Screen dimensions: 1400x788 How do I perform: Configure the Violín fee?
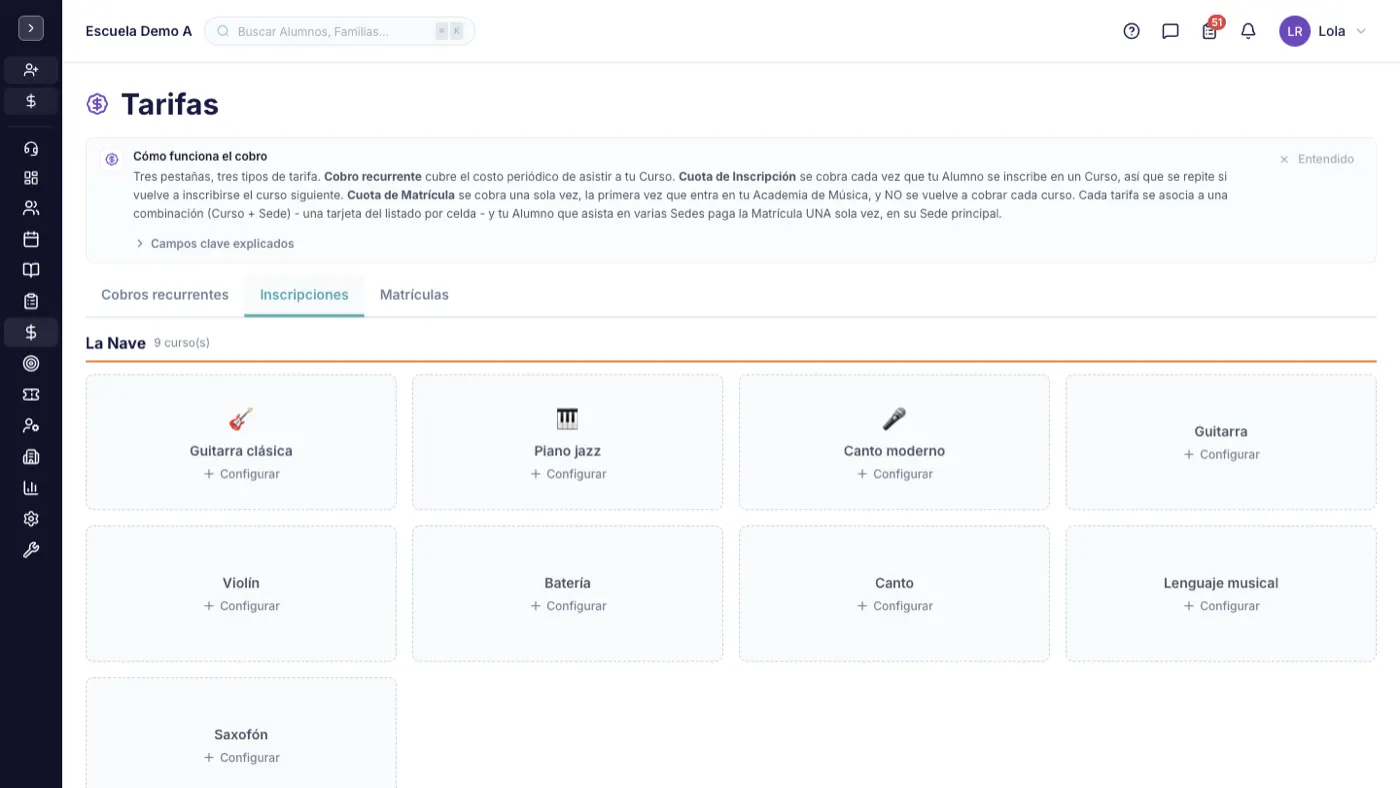pyautogui.click(x=241, y=606)
